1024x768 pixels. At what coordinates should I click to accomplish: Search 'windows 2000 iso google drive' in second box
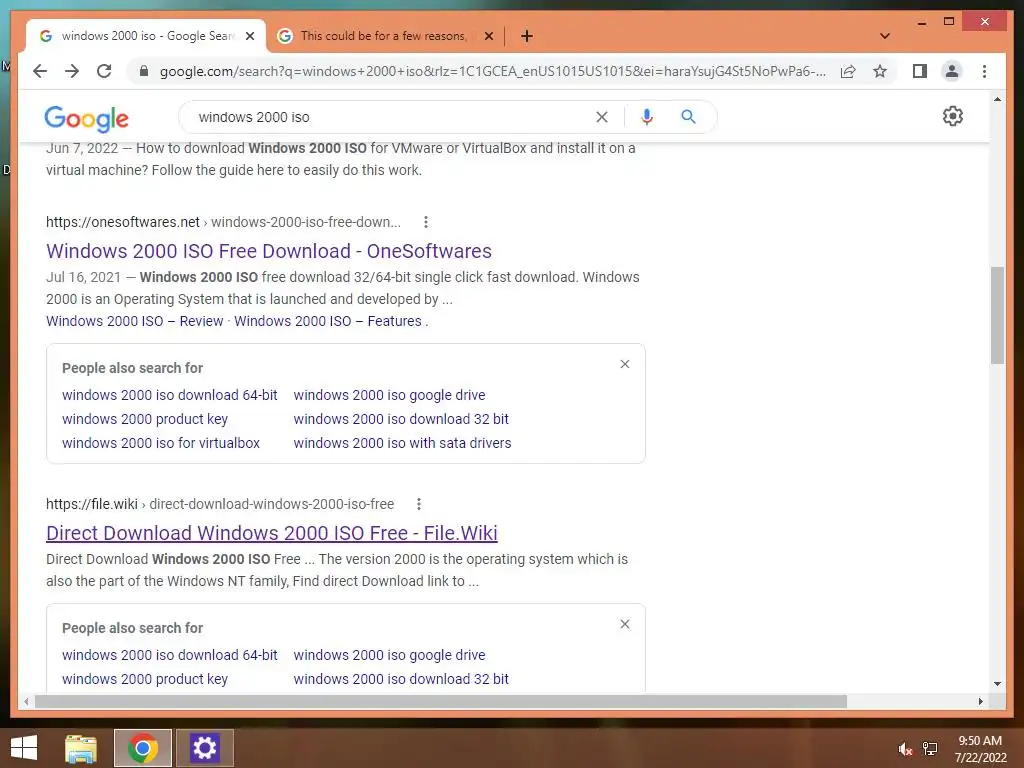point(389,655)
